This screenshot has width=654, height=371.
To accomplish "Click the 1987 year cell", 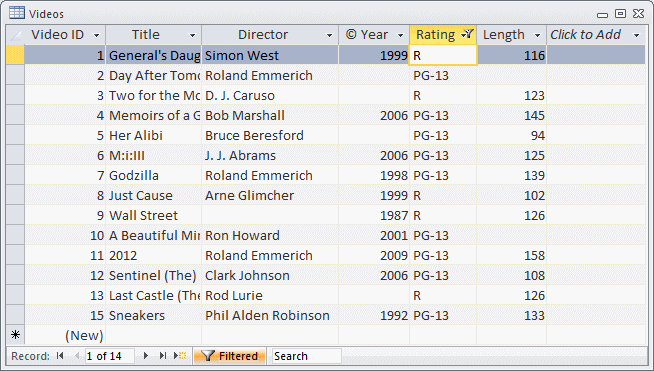I will pyautogui.click(x=374, y=216).
